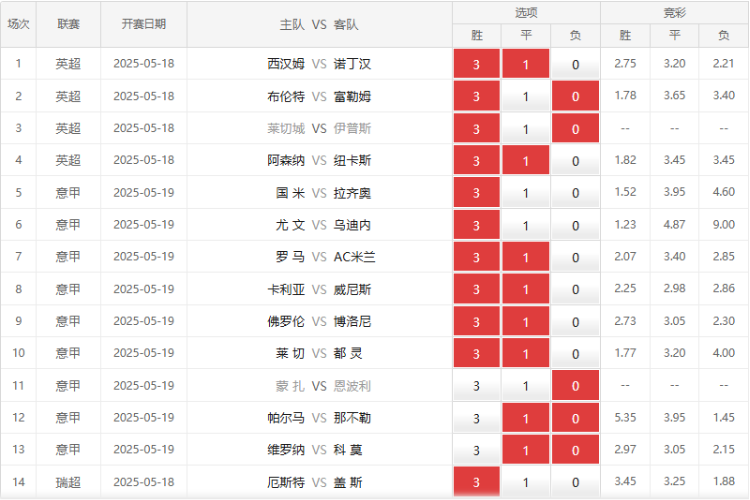The image size is (750, 500).
Task: Toggle win option 3 for 卡利亚 VS 威尼斯
Action: 476,289
